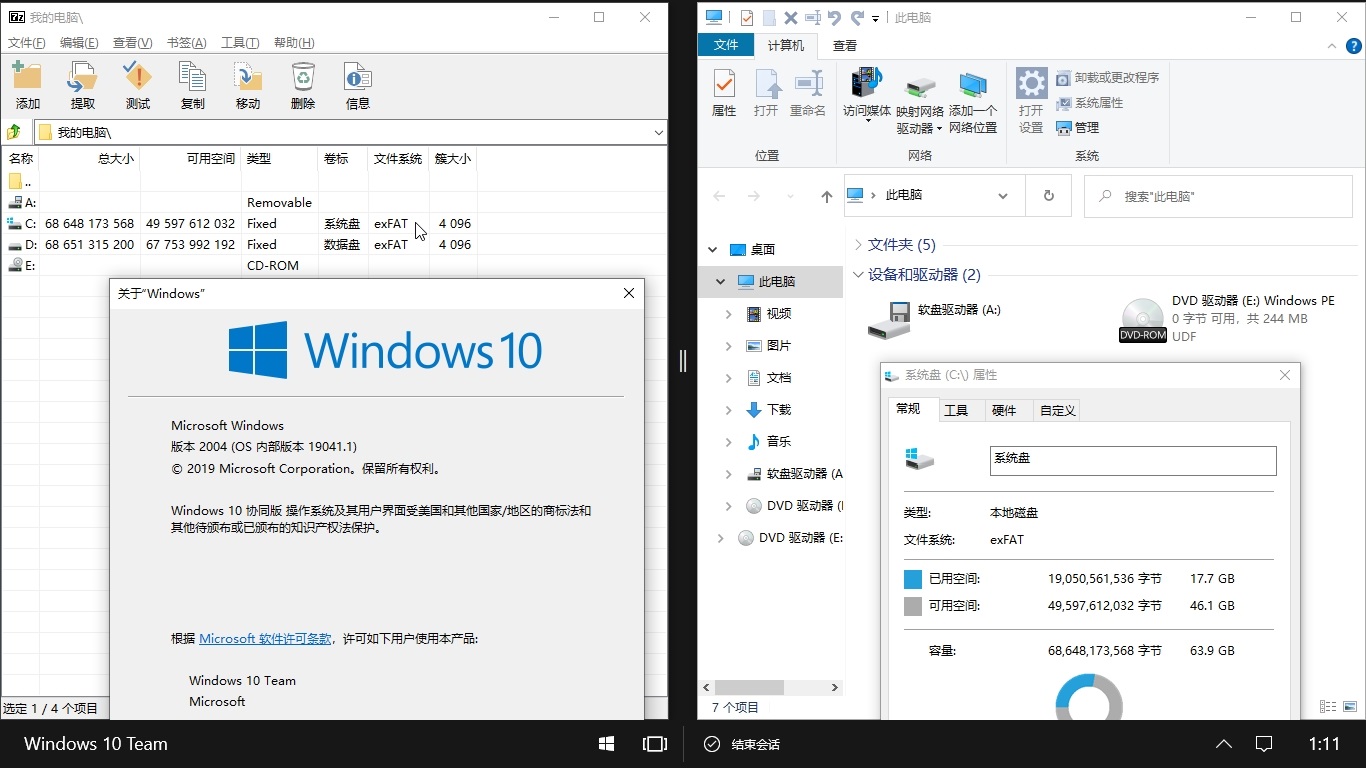Click the 添加一个网络位置 ribbon icon
Viewport: 1366px width, 768px height.
pos(973,103)
